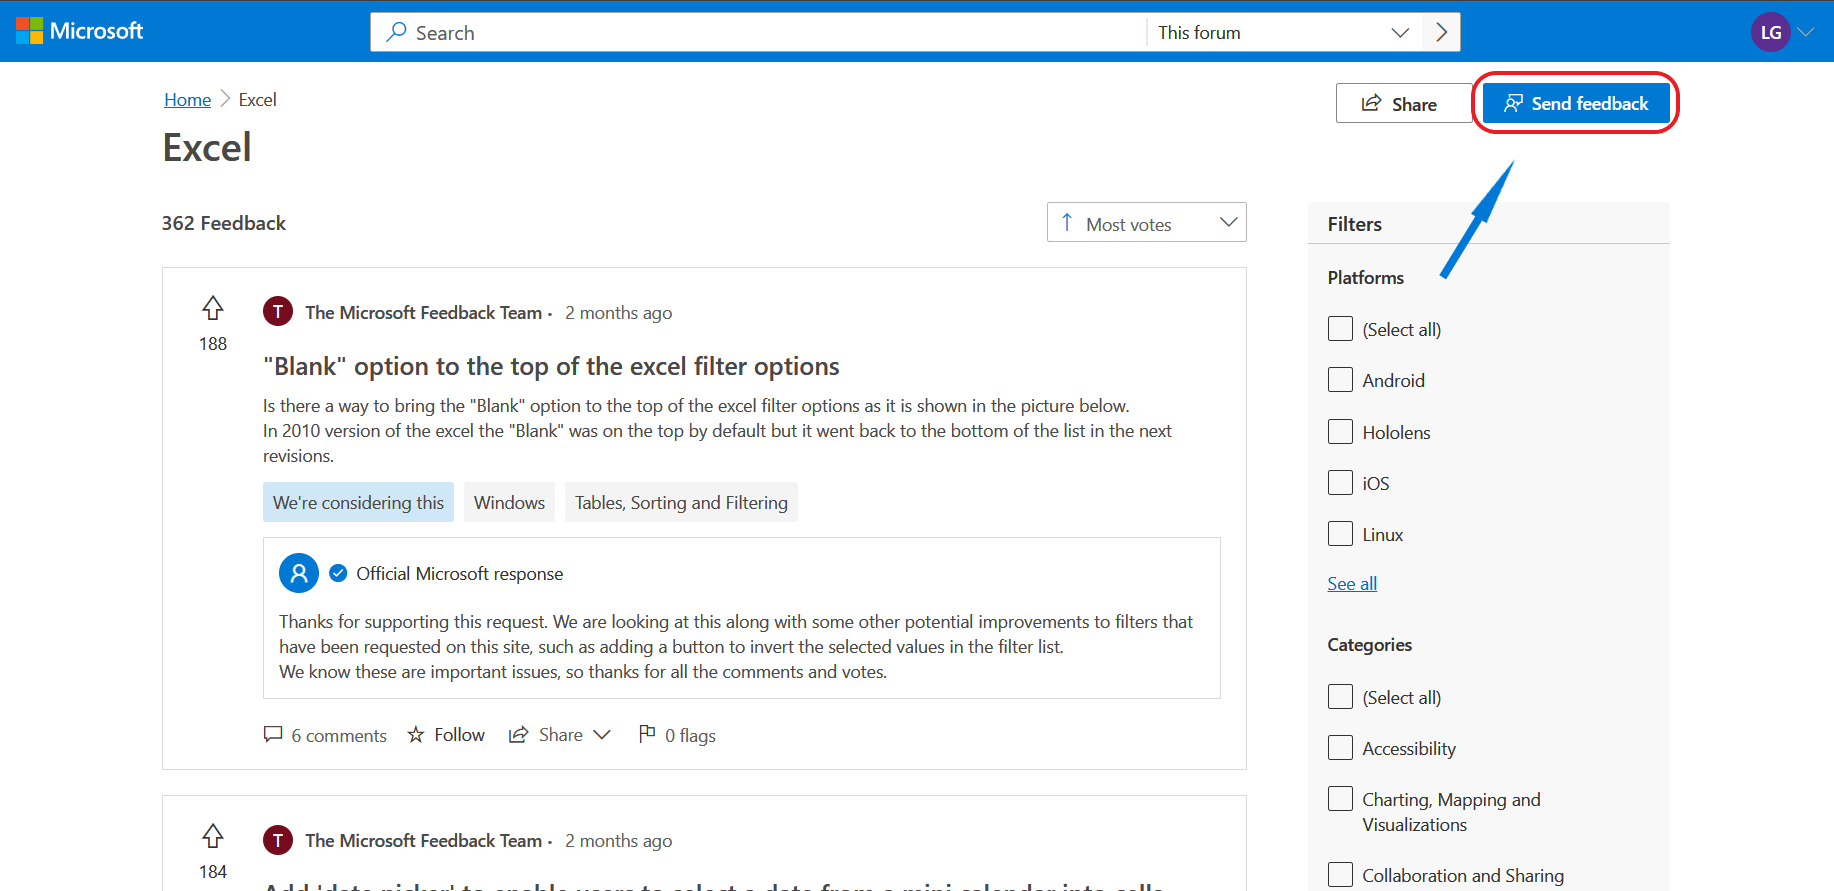
Task: Check the Platforms (Select all) box
Action: [1340, 329]
